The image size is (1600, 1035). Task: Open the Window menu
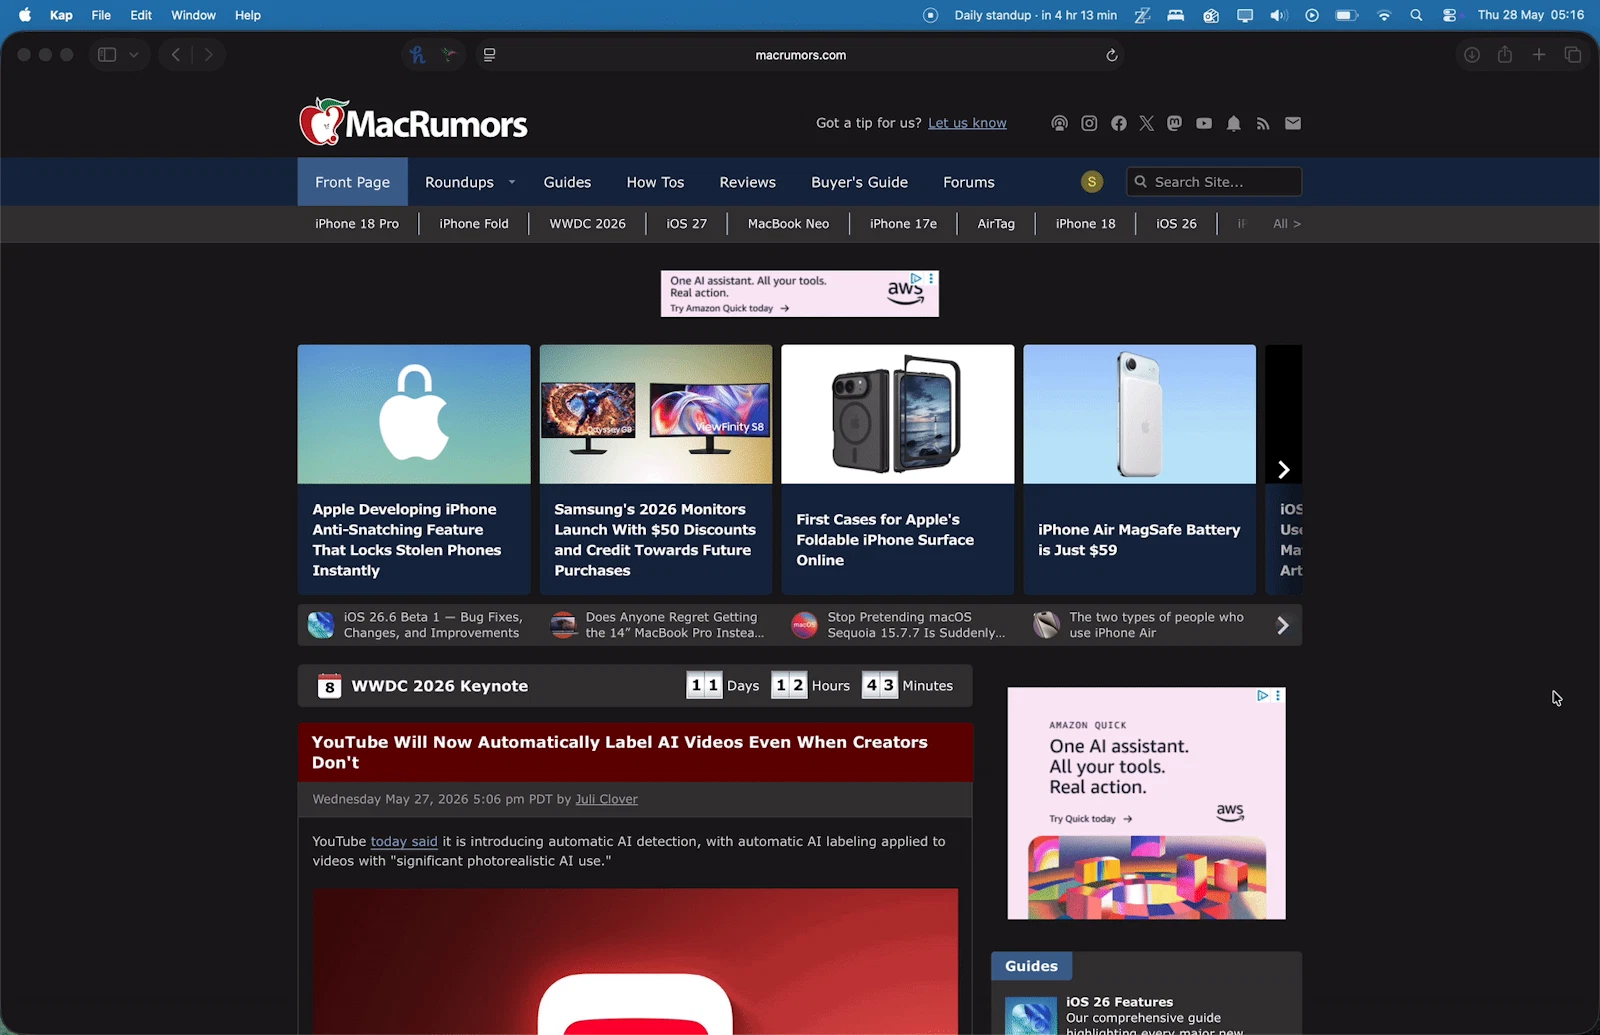pyautogui.click(x=193, y=15)
